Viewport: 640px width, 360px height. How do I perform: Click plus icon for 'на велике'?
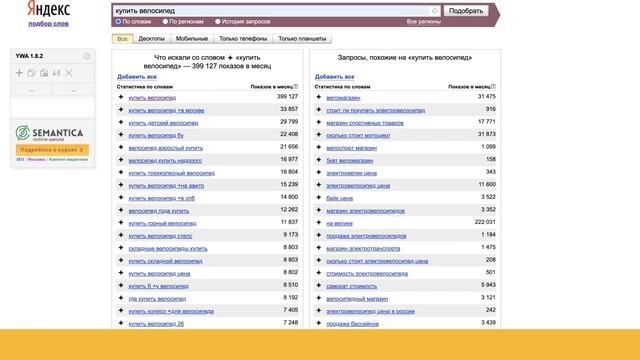[319, 223]
